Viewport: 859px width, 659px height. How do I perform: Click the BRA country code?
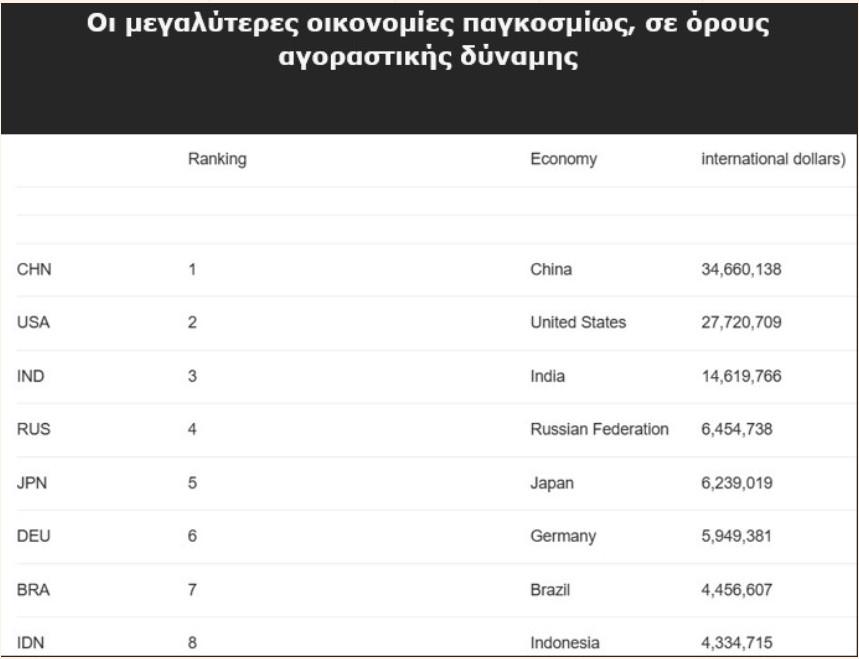pyautogui.click(x=34, y=590)
